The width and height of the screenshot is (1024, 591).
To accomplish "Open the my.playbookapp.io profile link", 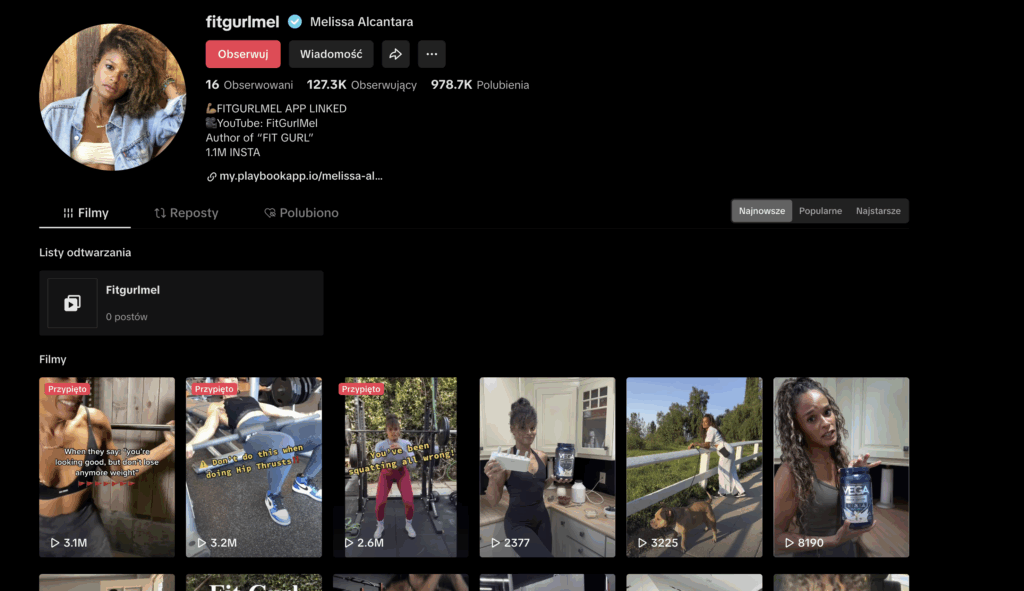I will click(301, 176).
